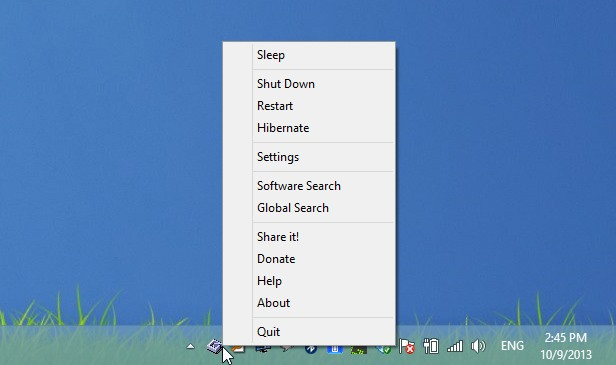Open Action Center flag icon
The image size is (616, 365).
click(407, 346)
